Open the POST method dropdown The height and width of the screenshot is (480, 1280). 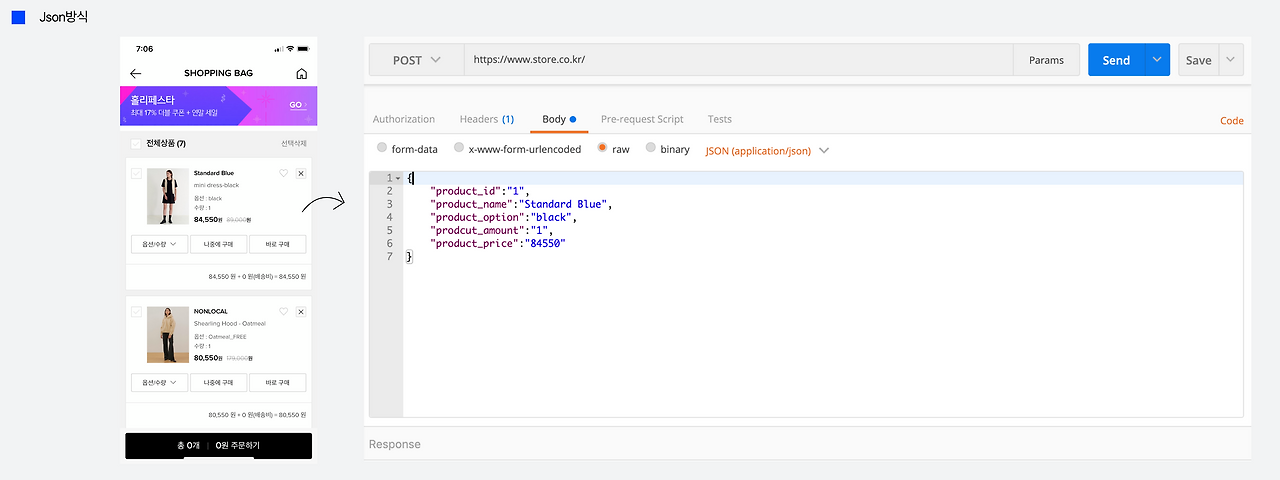pos(417,60)
